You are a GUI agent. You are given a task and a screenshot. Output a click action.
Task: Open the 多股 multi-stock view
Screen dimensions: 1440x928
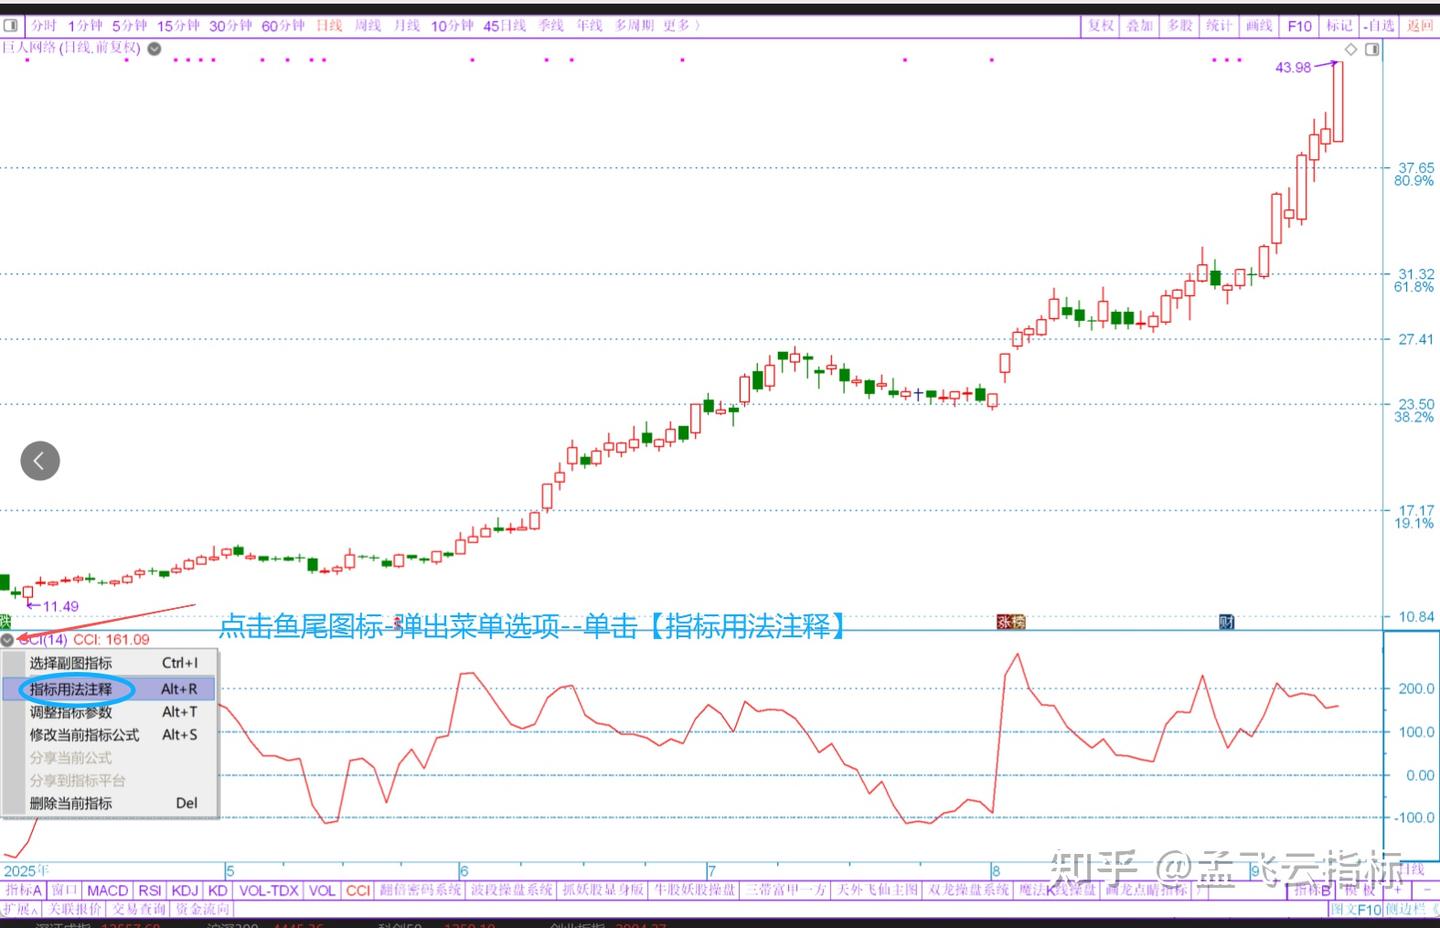(x=1179, y=26)
